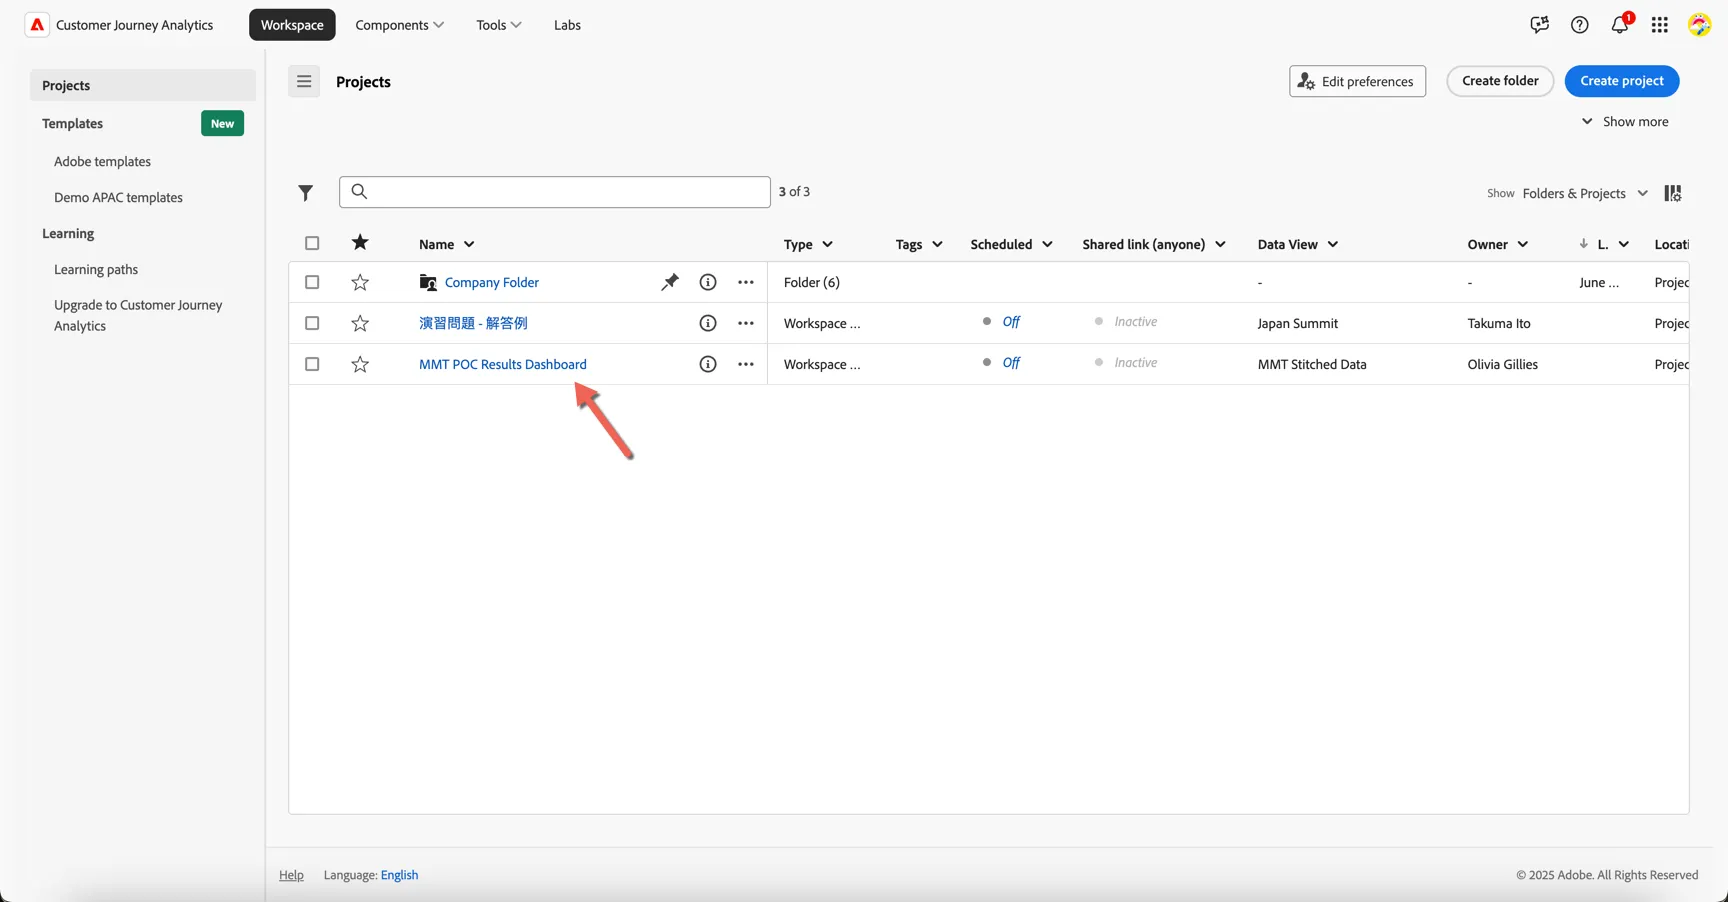Click the Create project button
The height and width of the screenshot is (902, 1728).
click(x=1622, y=81)
